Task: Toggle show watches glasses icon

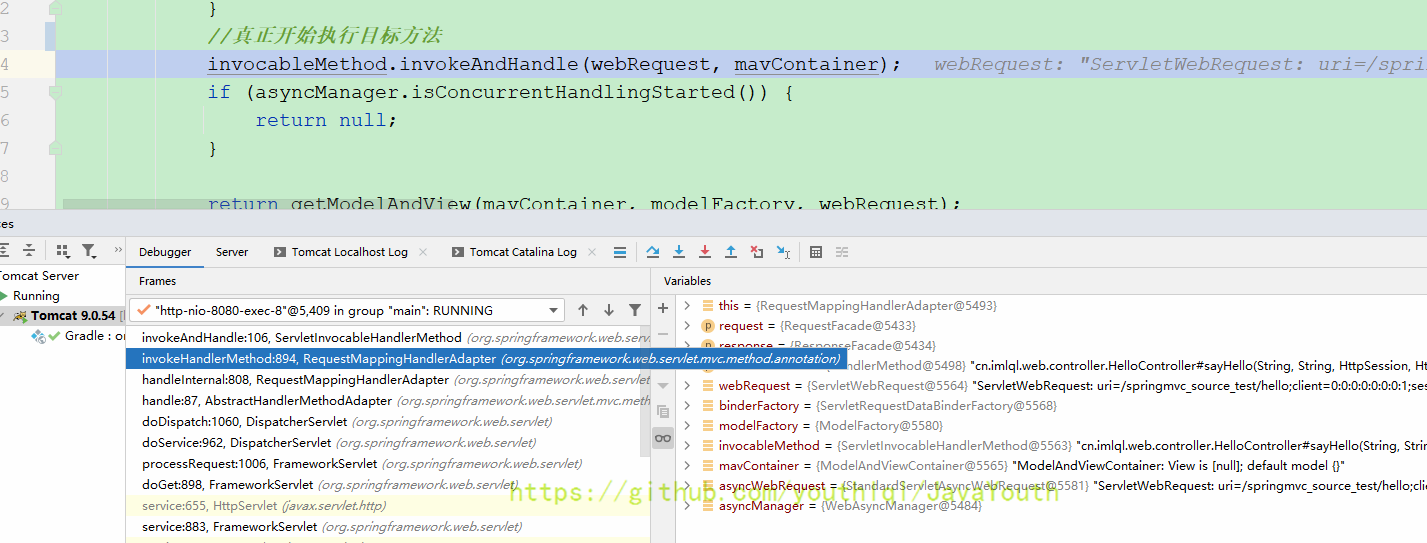Action: [x=663, y=438]
